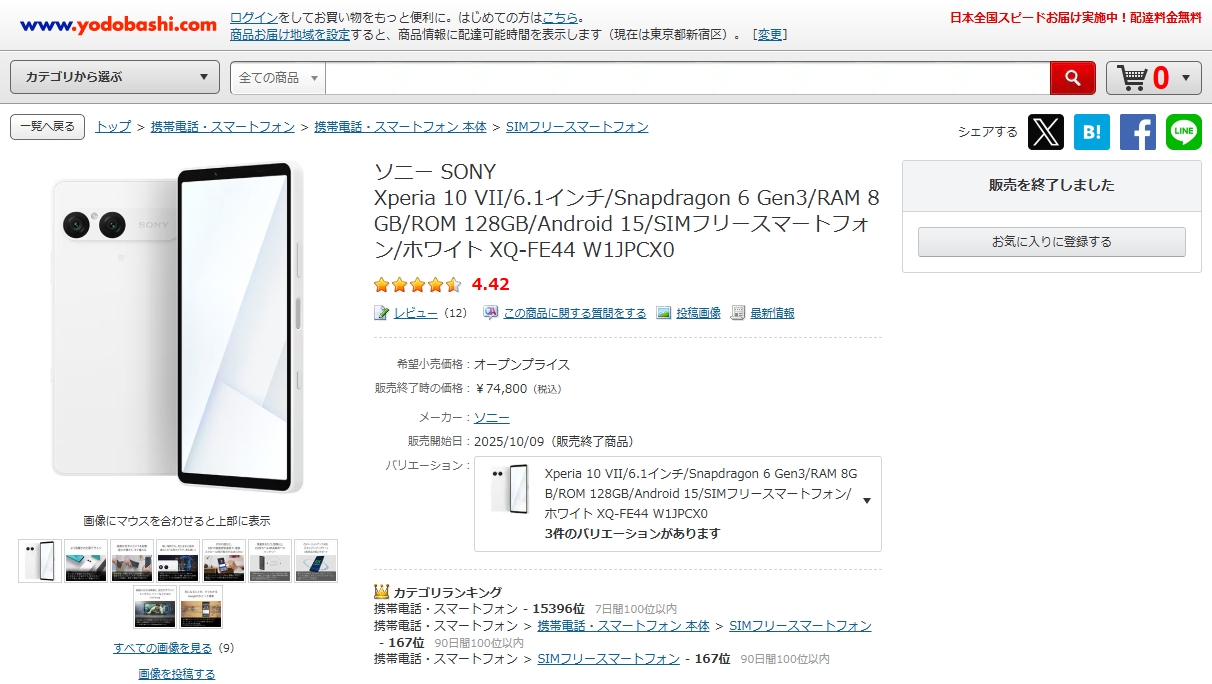Click the orange star rating

click(418, 285)
